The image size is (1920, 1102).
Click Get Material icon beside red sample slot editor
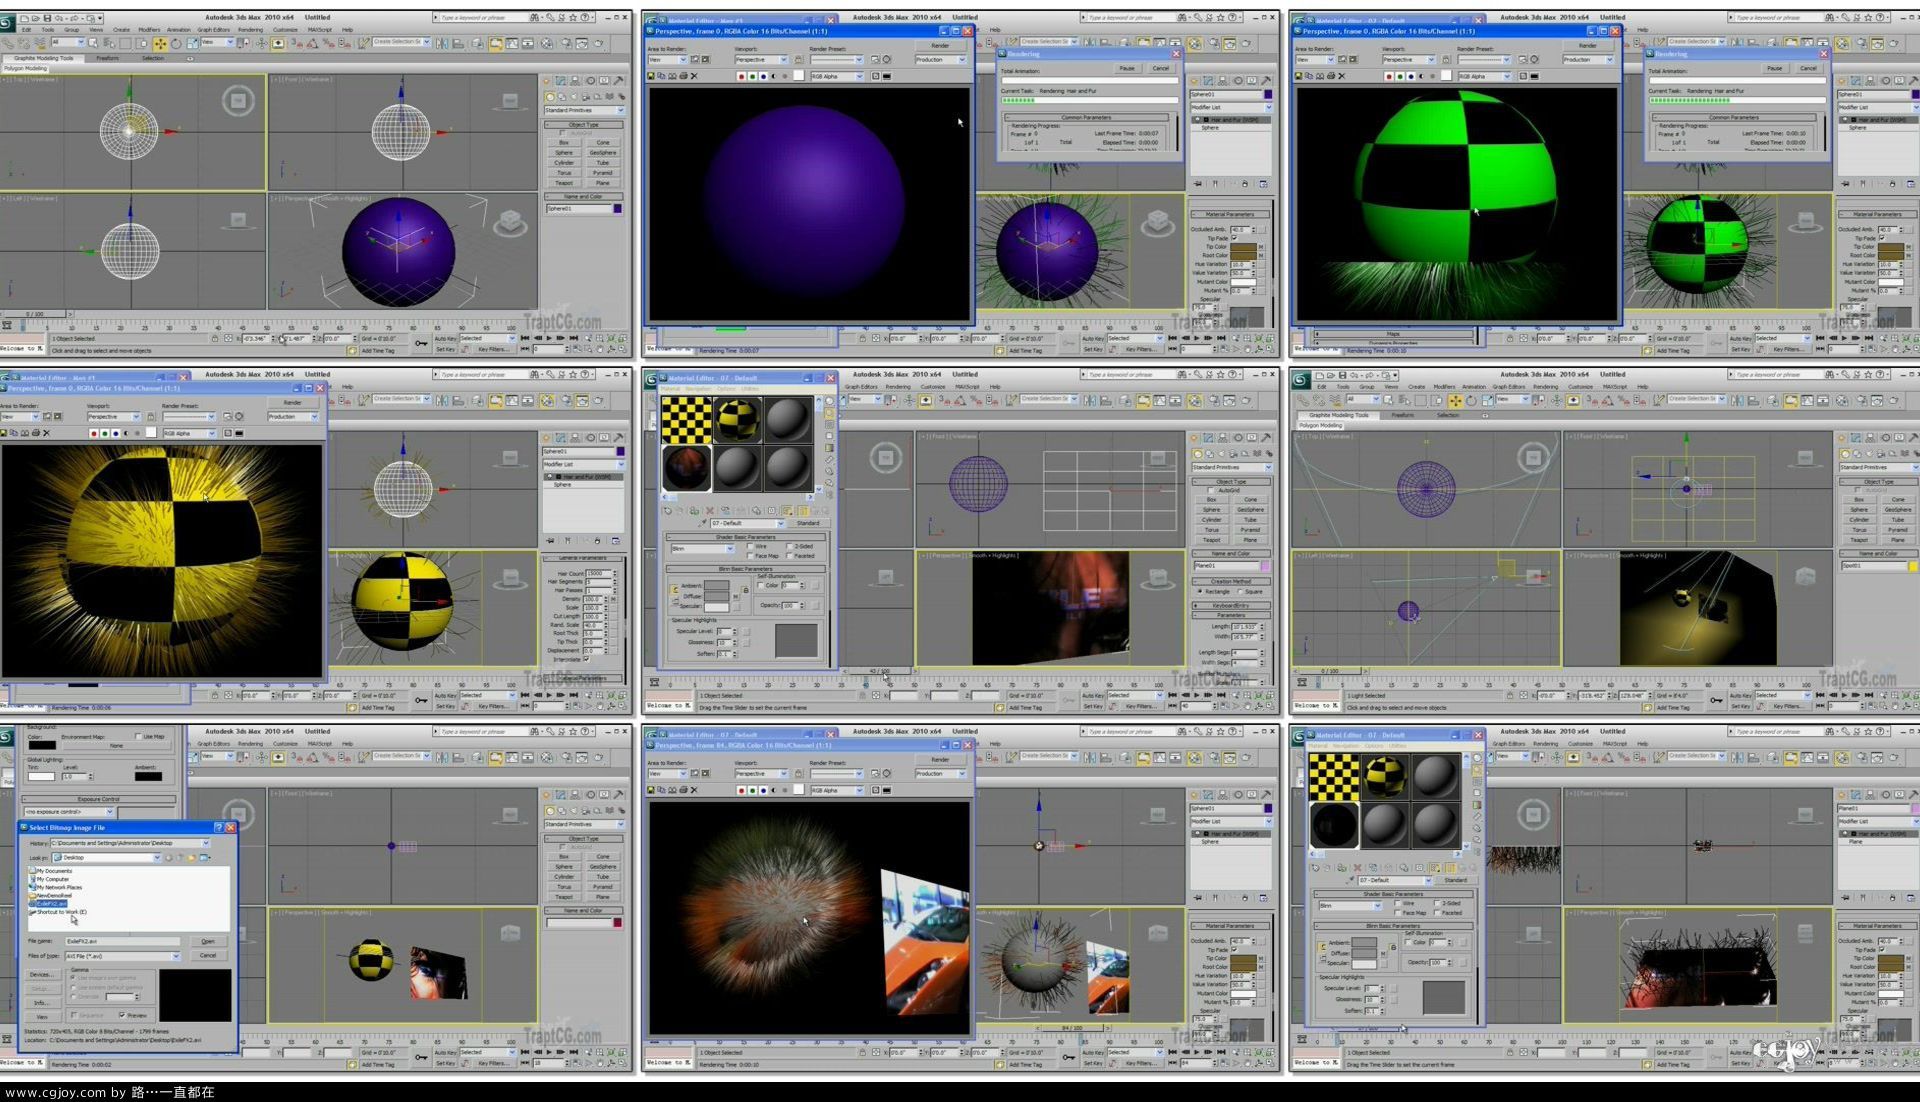pyautogui.click(x=668, y=511)
